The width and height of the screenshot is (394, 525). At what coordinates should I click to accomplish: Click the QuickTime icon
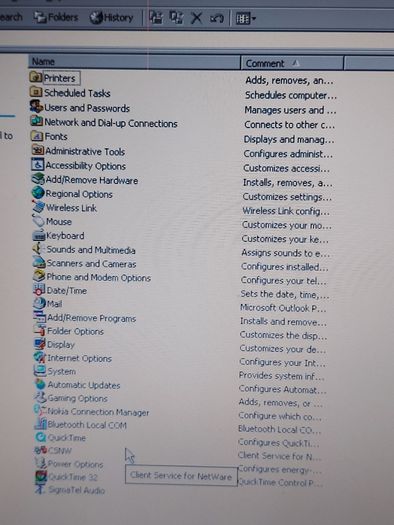(x=41, y=437)
